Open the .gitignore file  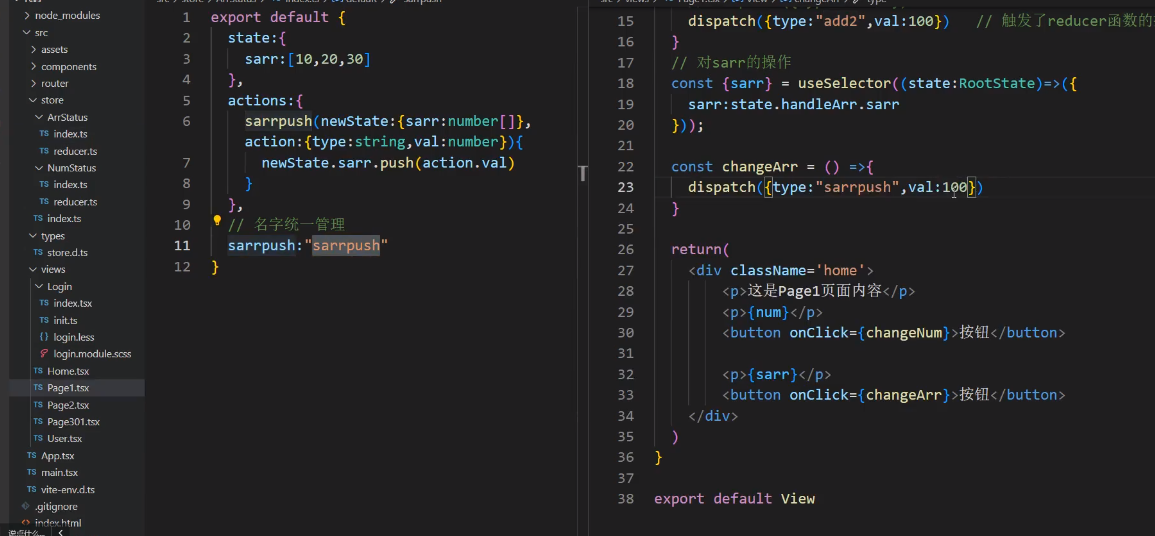click(x=56, y=507)
